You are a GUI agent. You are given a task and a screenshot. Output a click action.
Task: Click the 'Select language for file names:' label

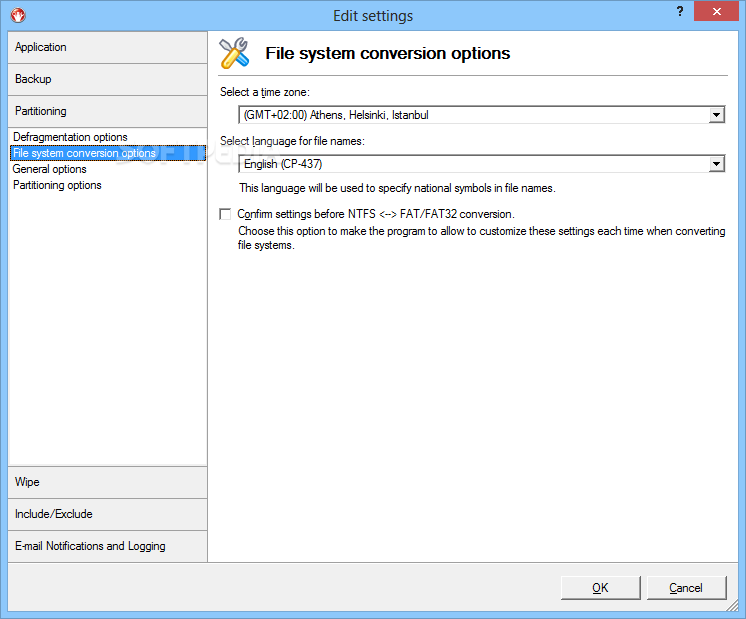[292, 141]
